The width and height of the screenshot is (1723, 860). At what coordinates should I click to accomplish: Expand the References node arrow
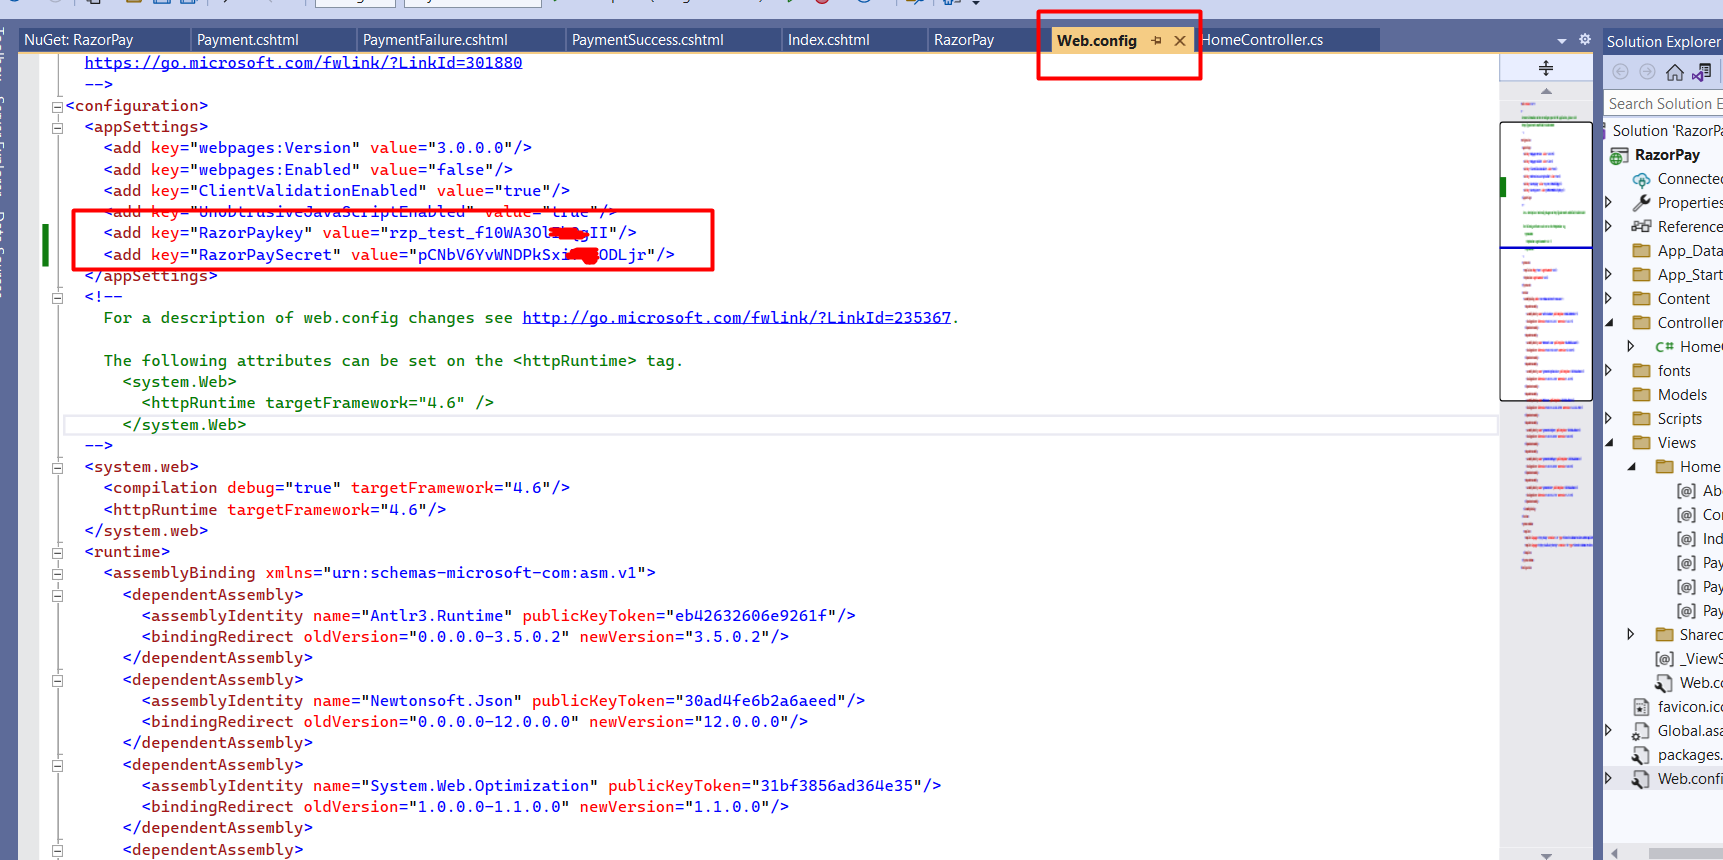coord(1609,226)
